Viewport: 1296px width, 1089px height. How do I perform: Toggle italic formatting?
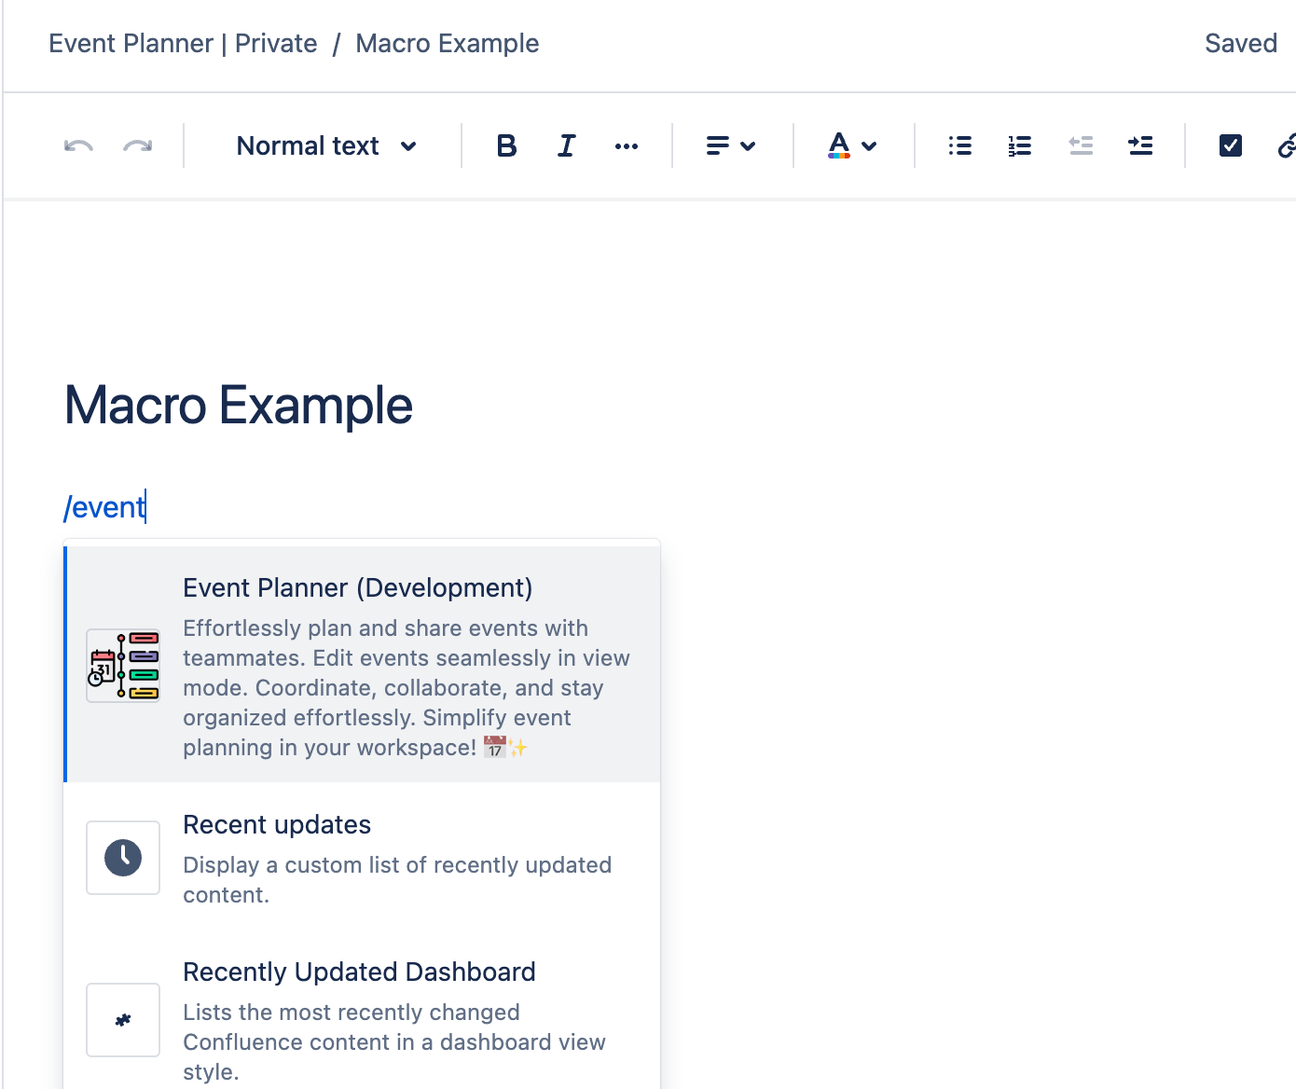[566, 146]
